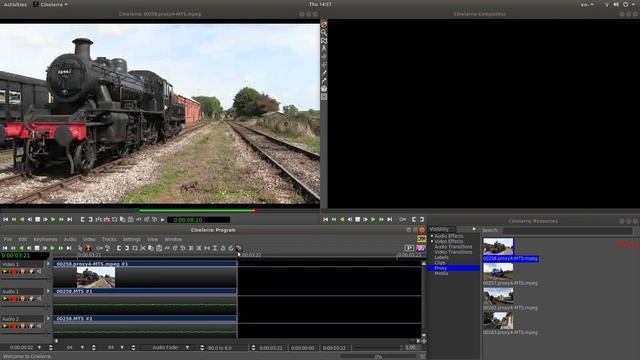Stop playback in Program timeline transport
The height and width of the screenshot is (360, 640).
pyautogui.click(x=37, y=248)
